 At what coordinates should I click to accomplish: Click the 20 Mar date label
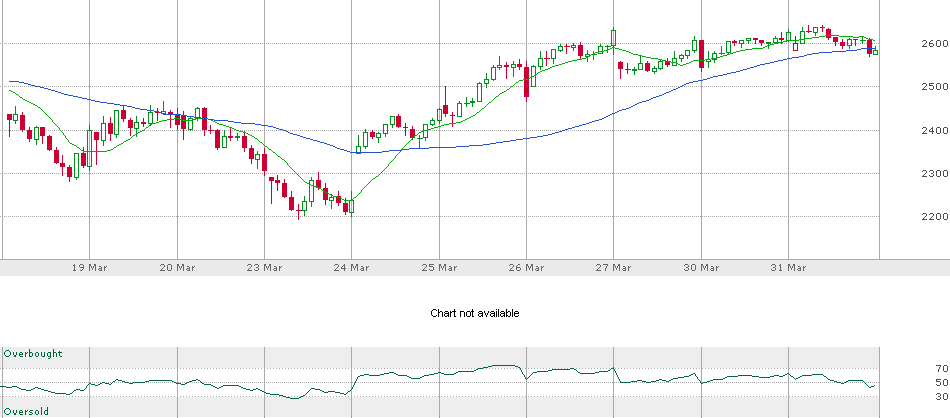pos(177,268)
